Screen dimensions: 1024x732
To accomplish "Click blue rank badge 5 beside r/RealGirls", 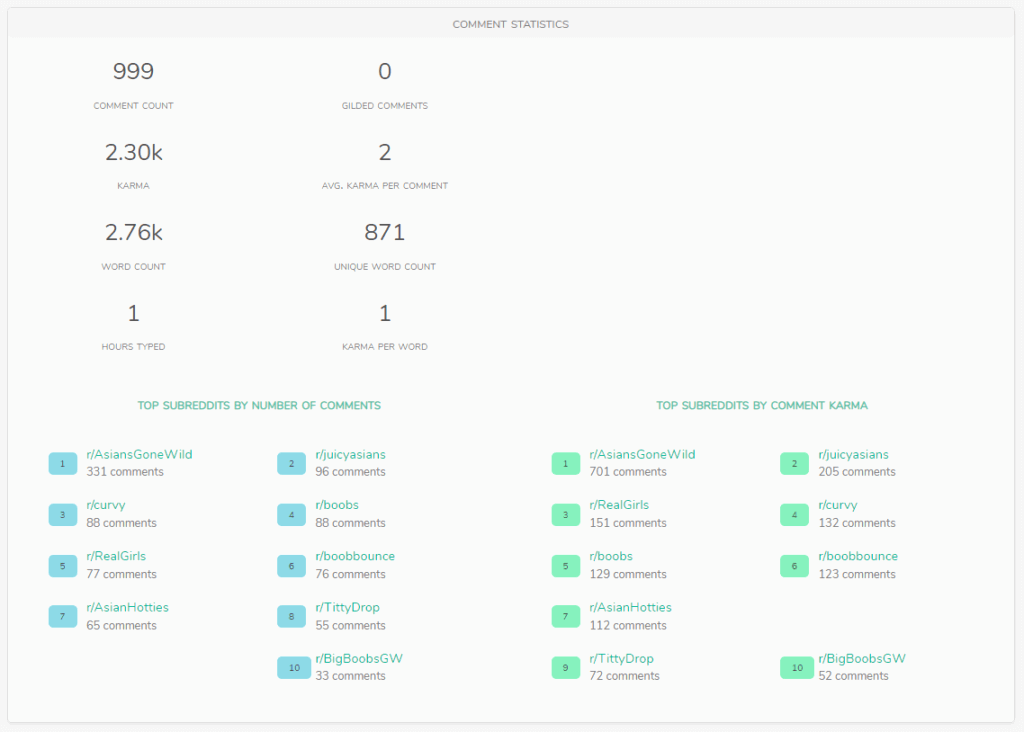I will (x=63, y=565).
